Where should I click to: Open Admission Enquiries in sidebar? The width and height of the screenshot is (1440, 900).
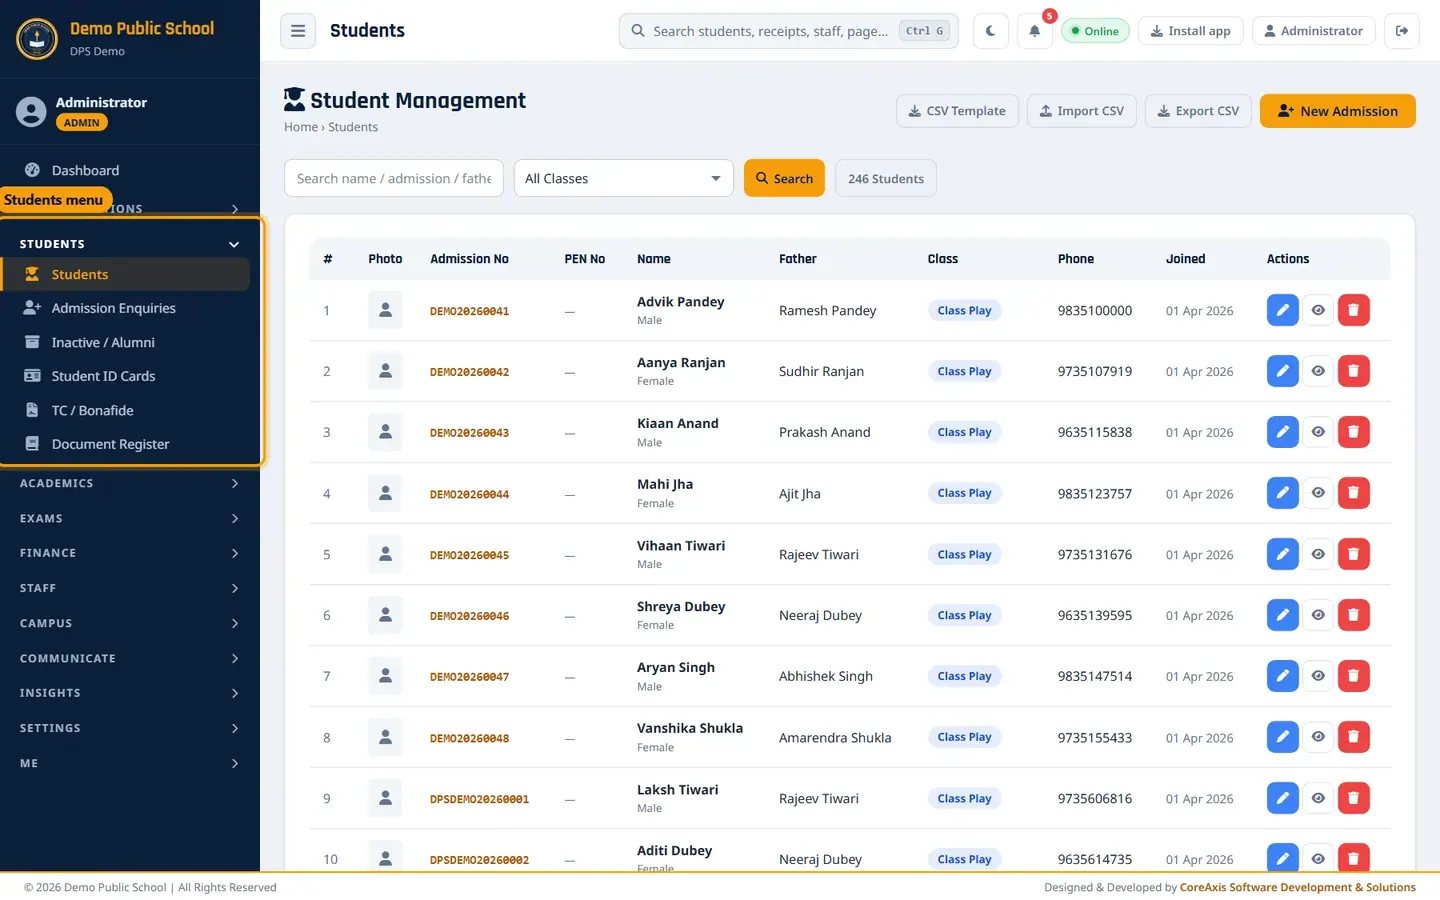pos(126,308)
